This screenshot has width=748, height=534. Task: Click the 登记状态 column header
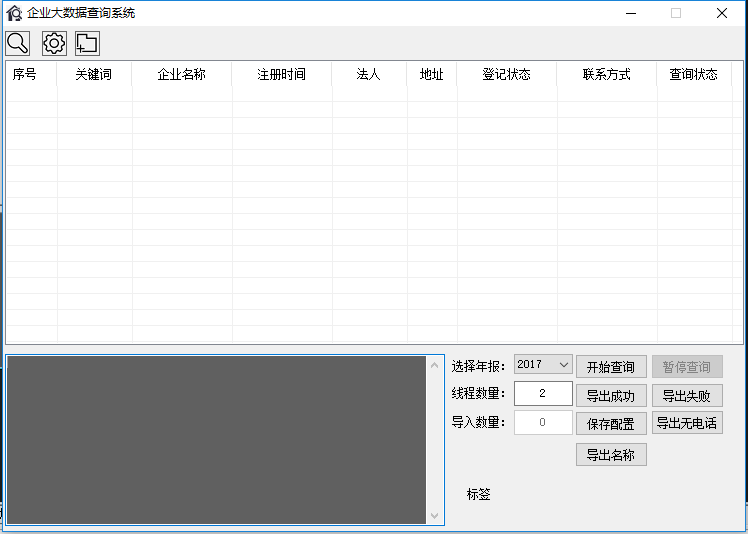coord(507,74)
